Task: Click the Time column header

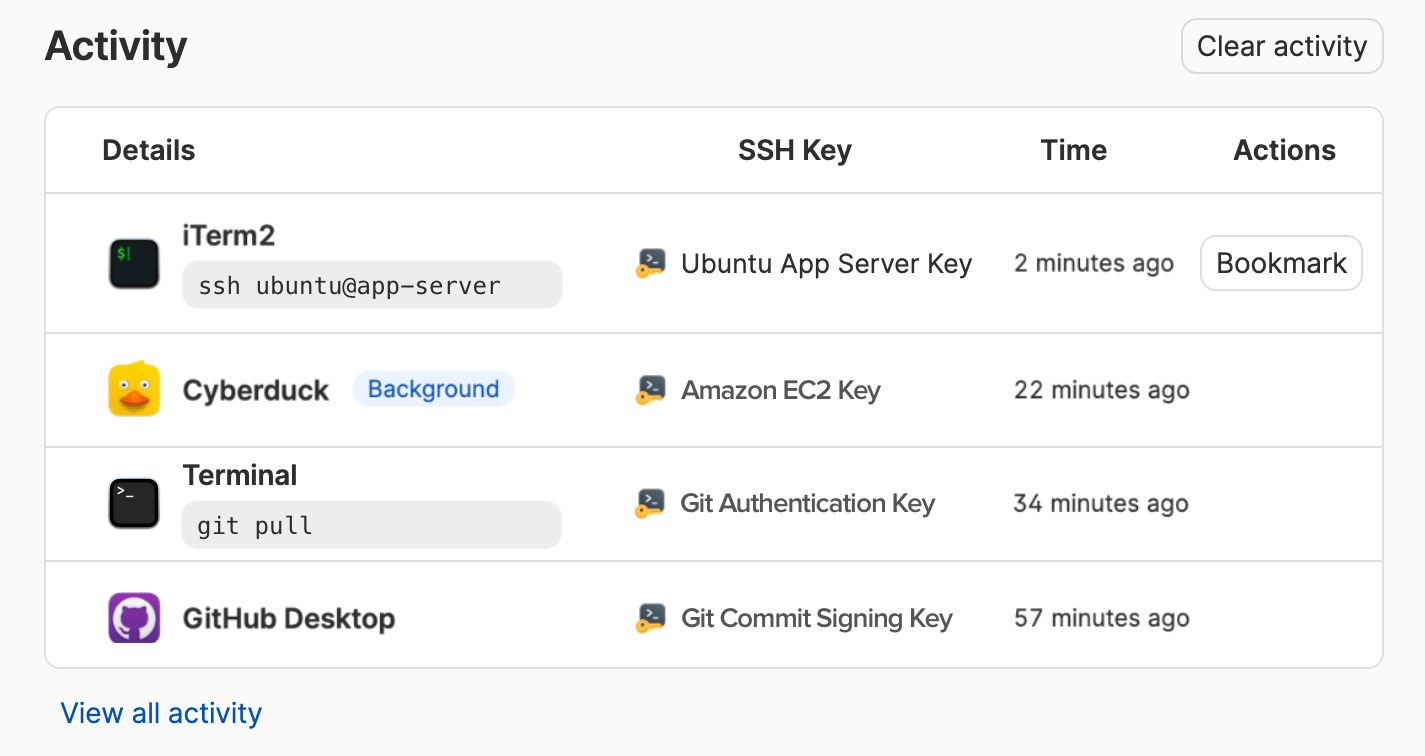Action: click(1074, 150)
